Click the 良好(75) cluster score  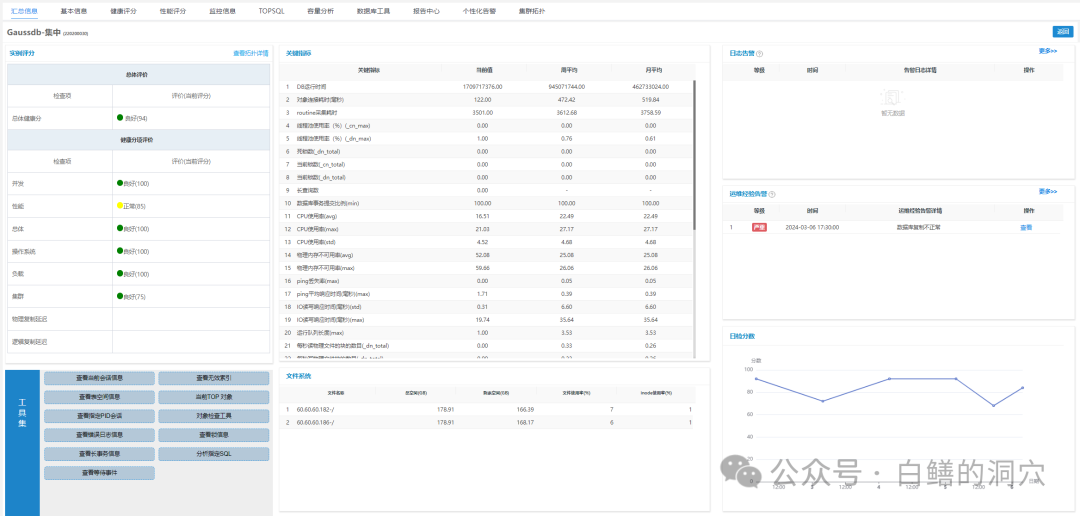[136, 296]
